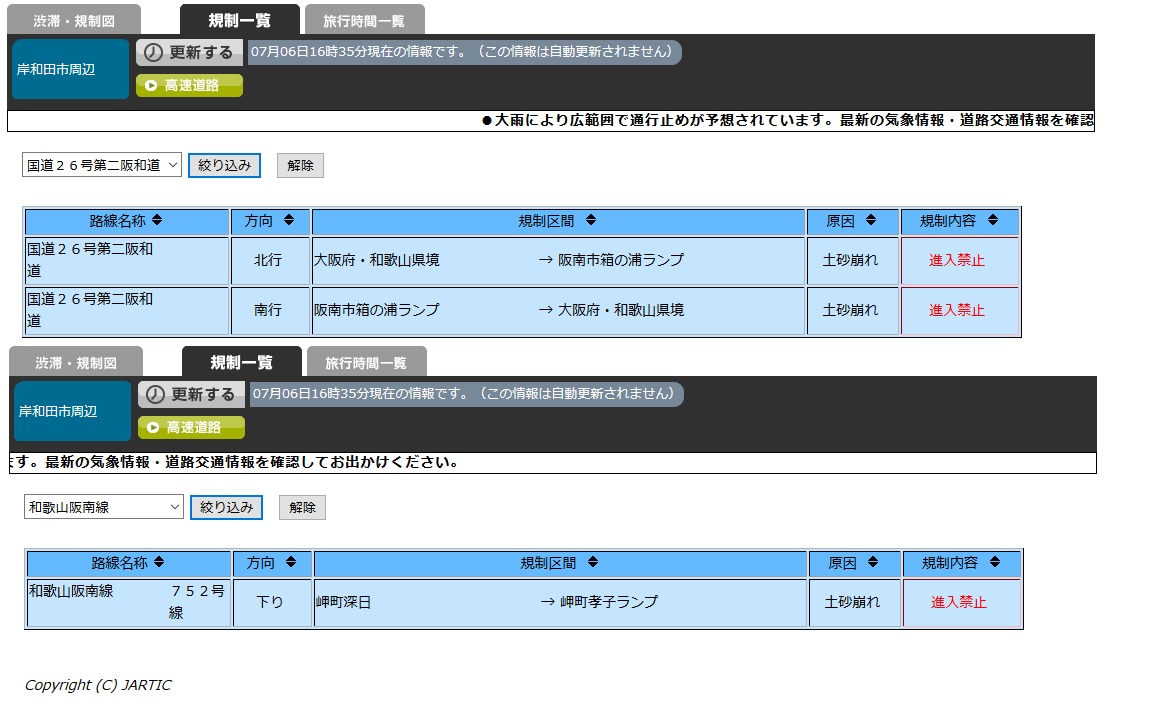Sort by 規制内容 in the 国道26号 table

996,221
